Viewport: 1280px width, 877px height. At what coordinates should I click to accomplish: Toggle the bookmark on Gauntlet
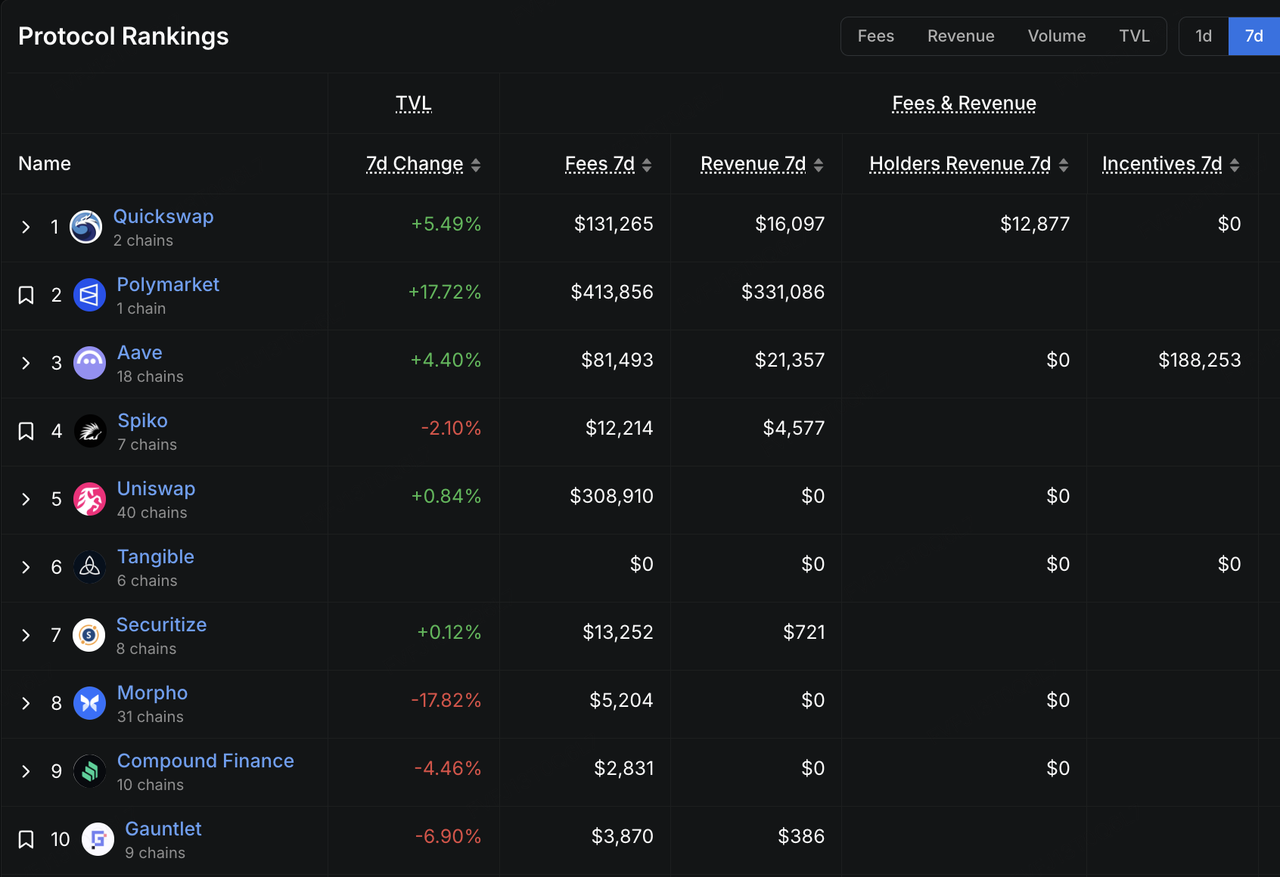[x=26, y=839]
